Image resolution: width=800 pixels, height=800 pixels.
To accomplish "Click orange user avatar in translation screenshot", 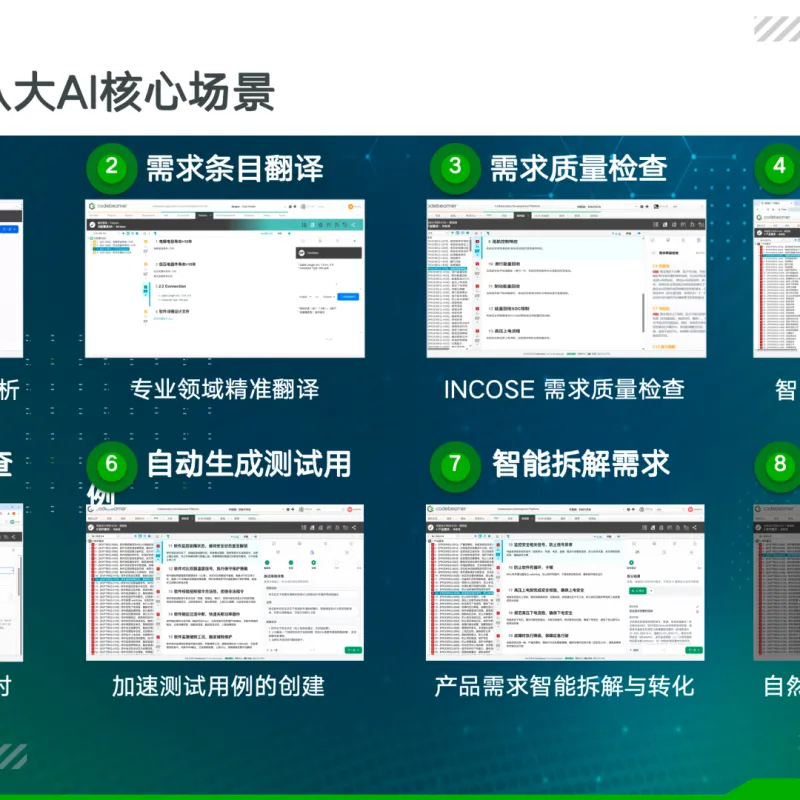I will pos(351,206).
